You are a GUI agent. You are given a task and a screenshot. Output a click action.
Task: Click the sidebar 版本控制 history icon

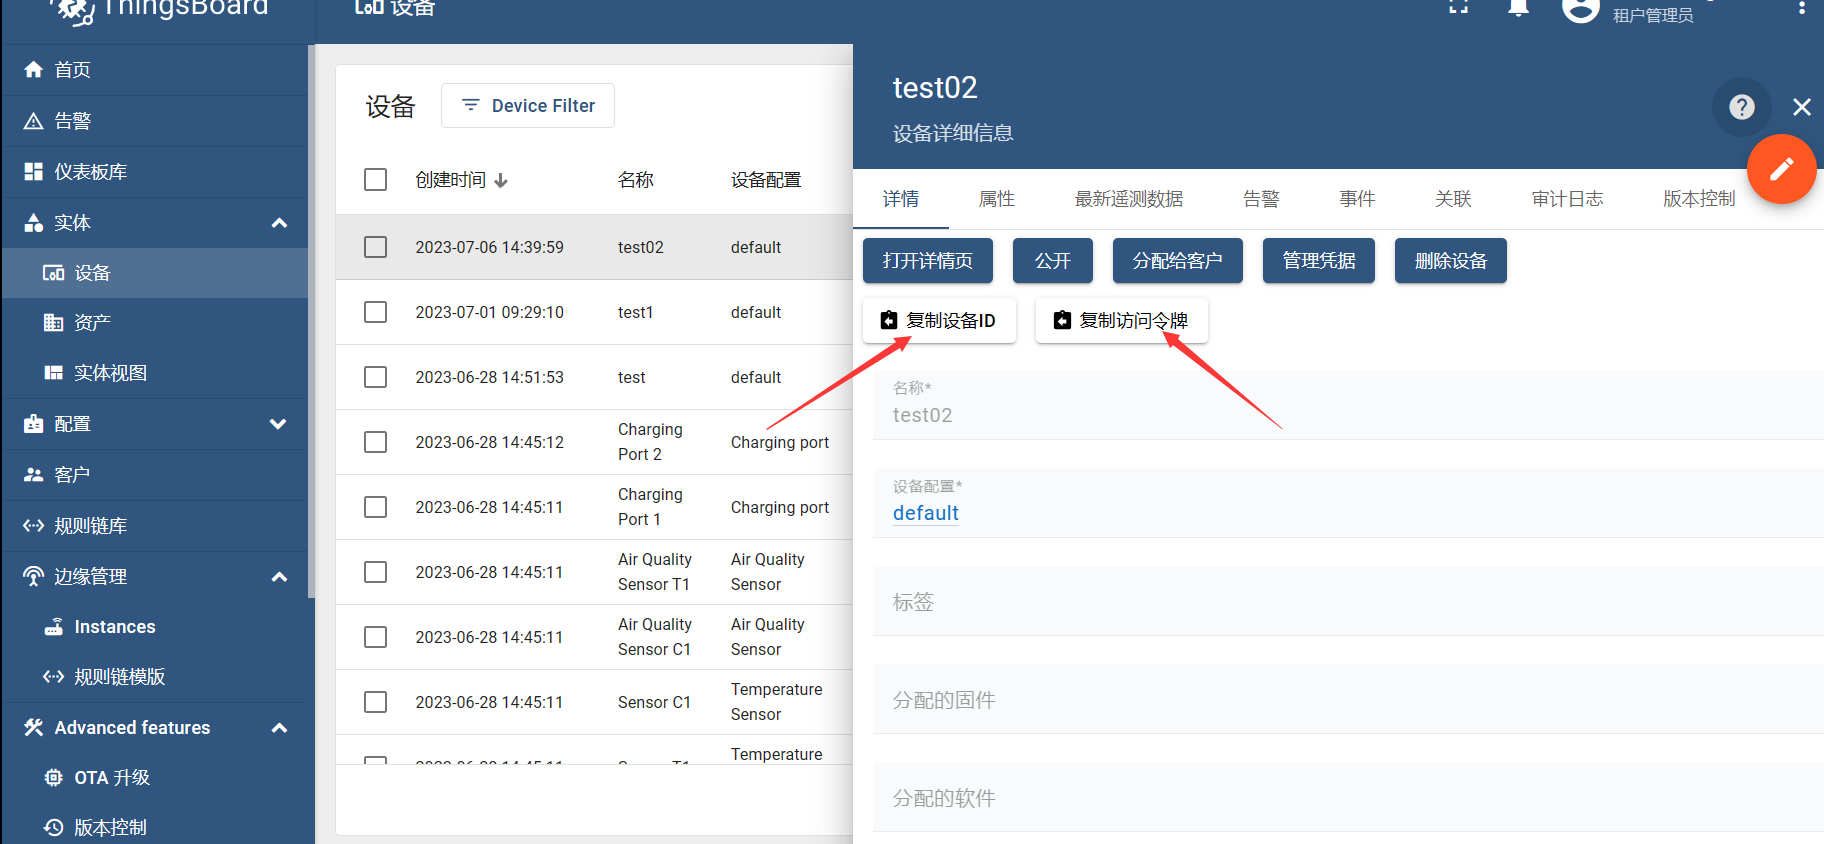pos(54,828)
